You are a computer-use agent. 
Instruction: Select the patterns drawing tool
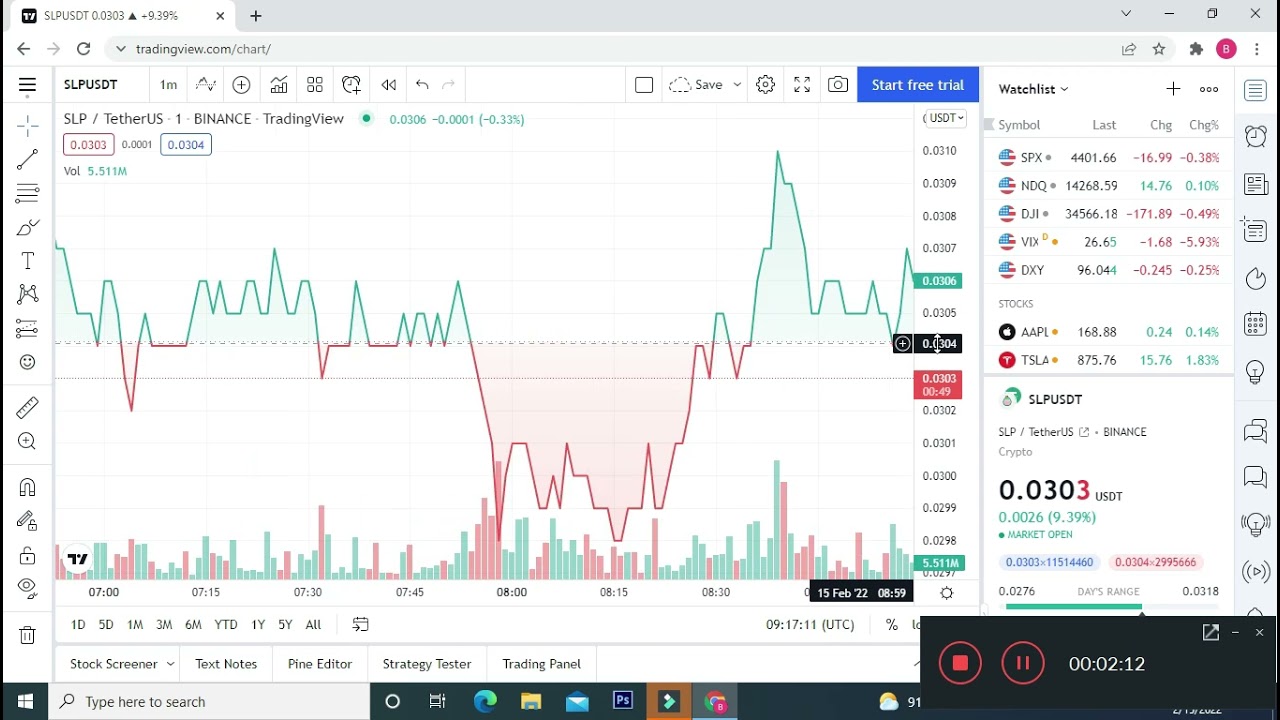click(x=27, y=294)
